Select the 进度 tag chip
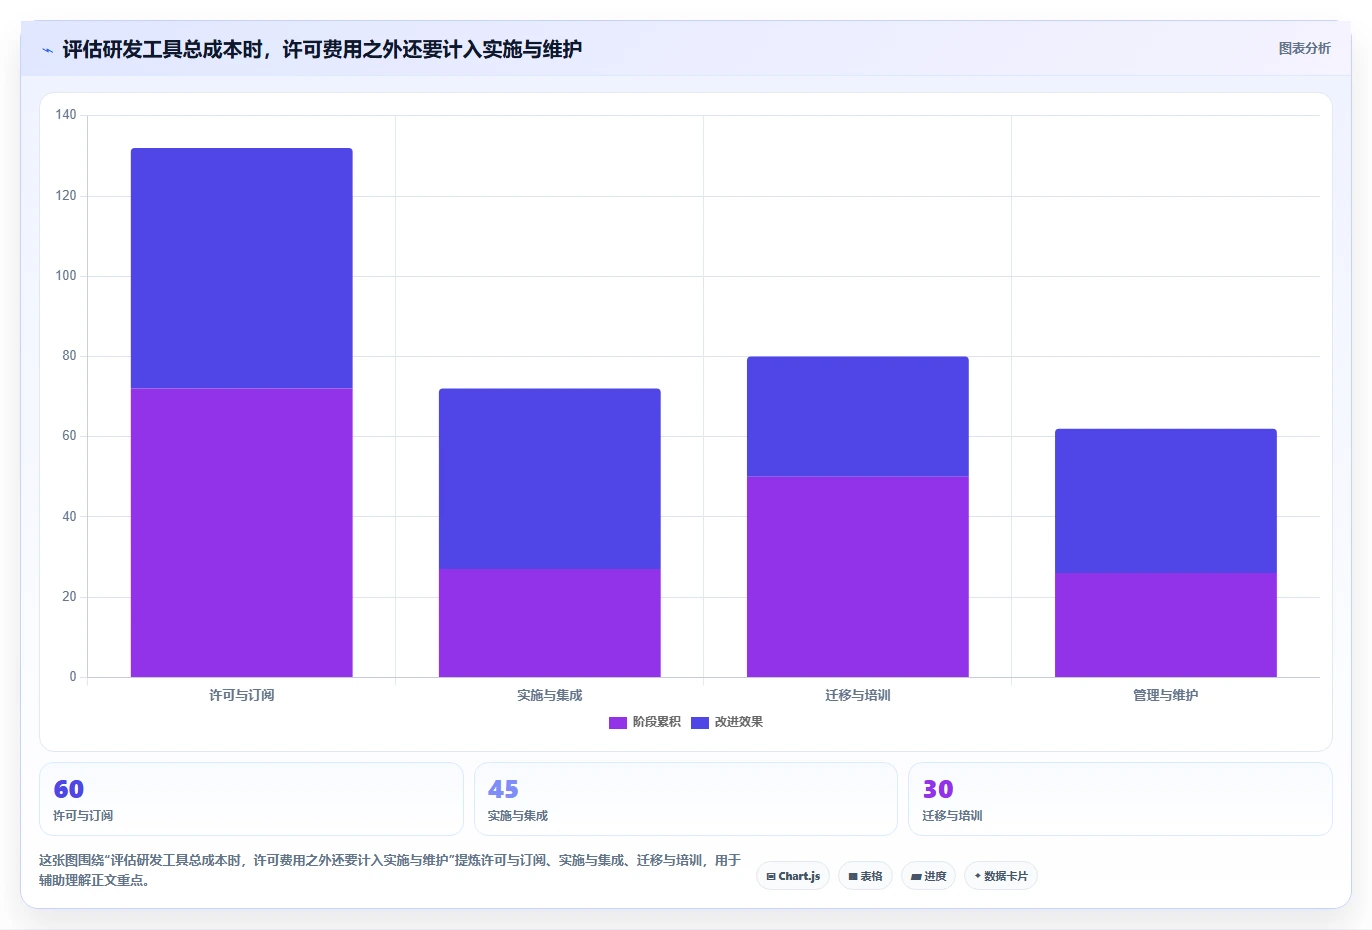Viewport: 1372px width, 930px height. tap(928, 876)
